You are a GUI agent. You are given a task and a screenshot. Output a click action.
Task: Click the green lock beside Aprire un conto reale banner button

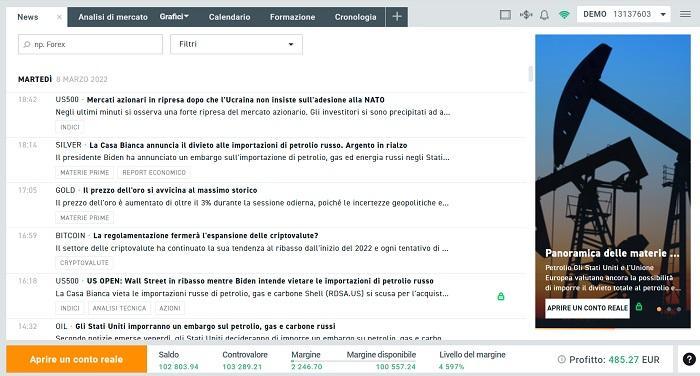tap(639, 307)
